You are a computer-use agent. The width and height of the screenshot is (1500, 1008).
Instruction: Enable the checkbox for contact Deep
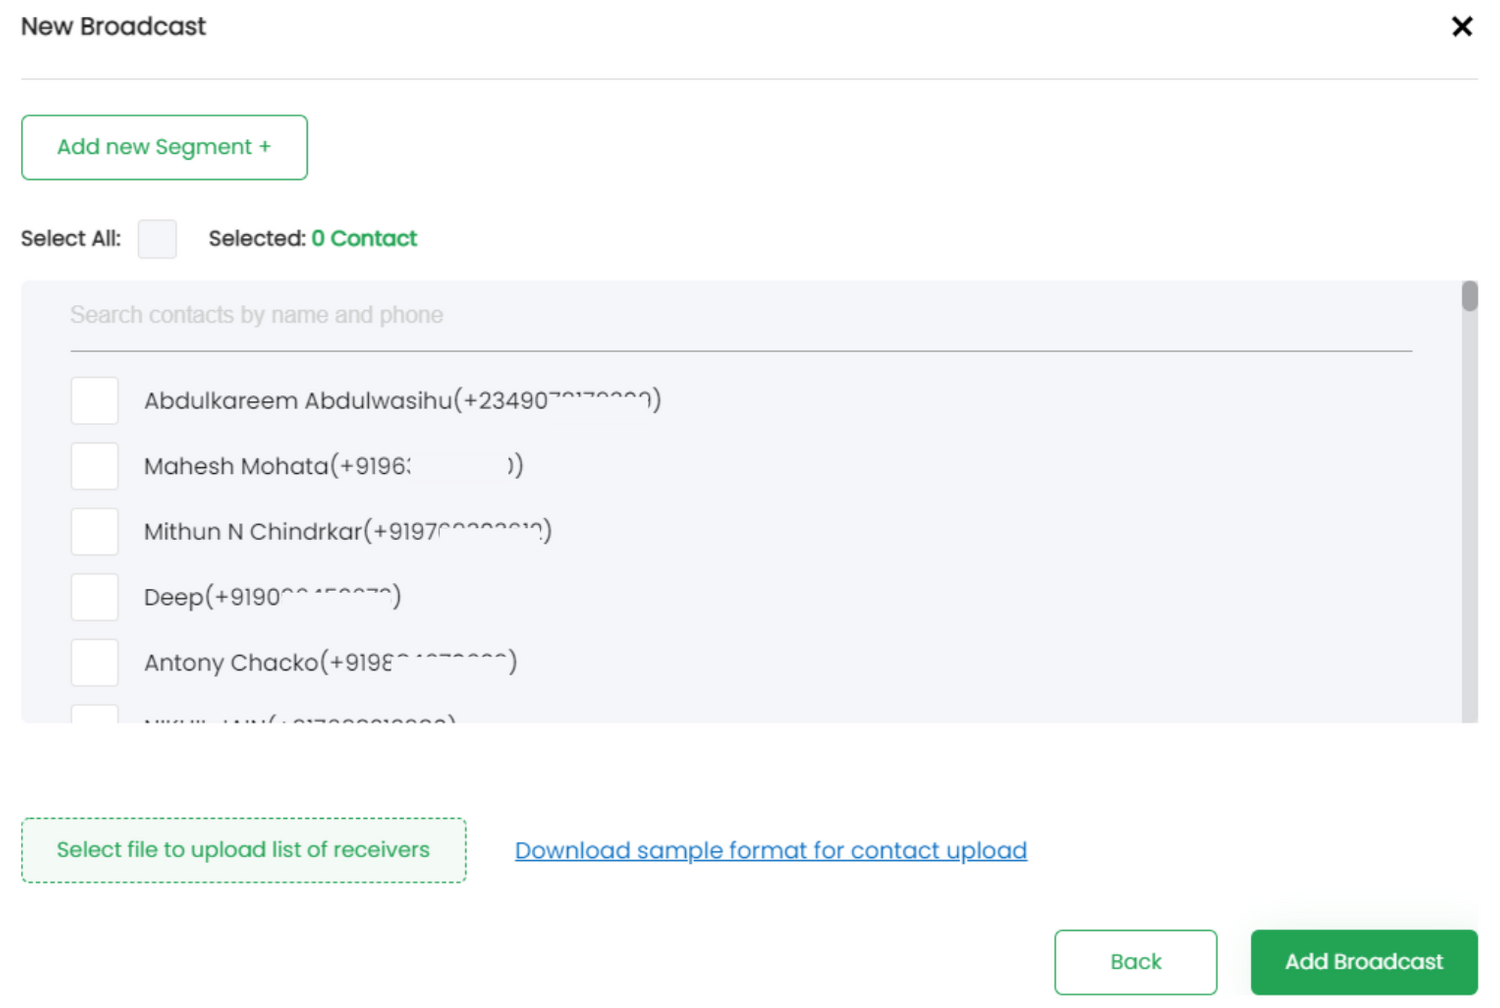[95, 597]
